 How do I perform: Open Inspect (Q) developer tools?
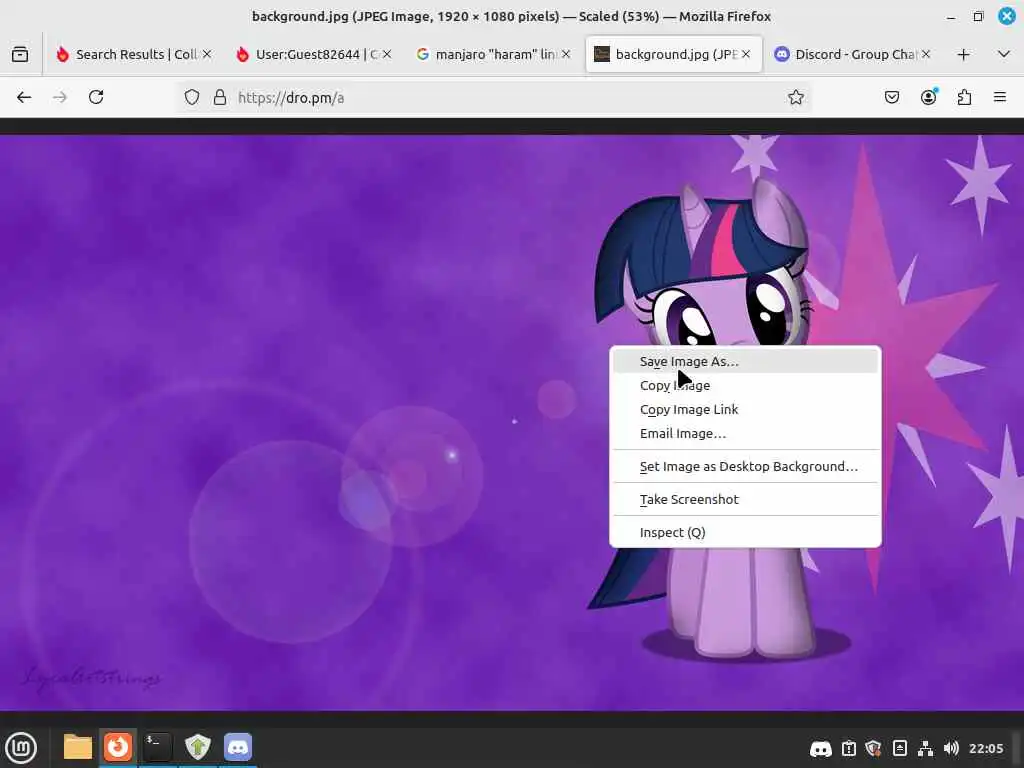[x=745, y=532]
